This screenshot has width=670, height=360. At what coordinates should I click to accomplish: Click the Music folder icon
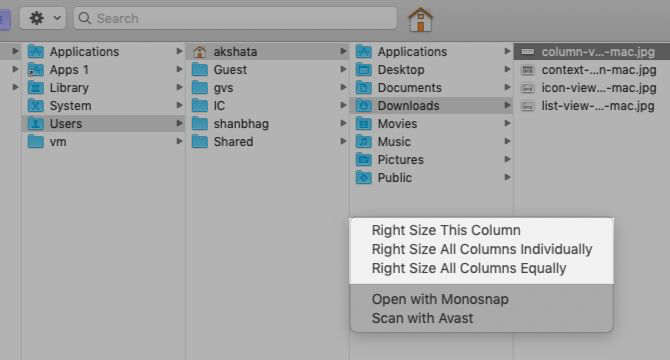(x=364, y=141)
